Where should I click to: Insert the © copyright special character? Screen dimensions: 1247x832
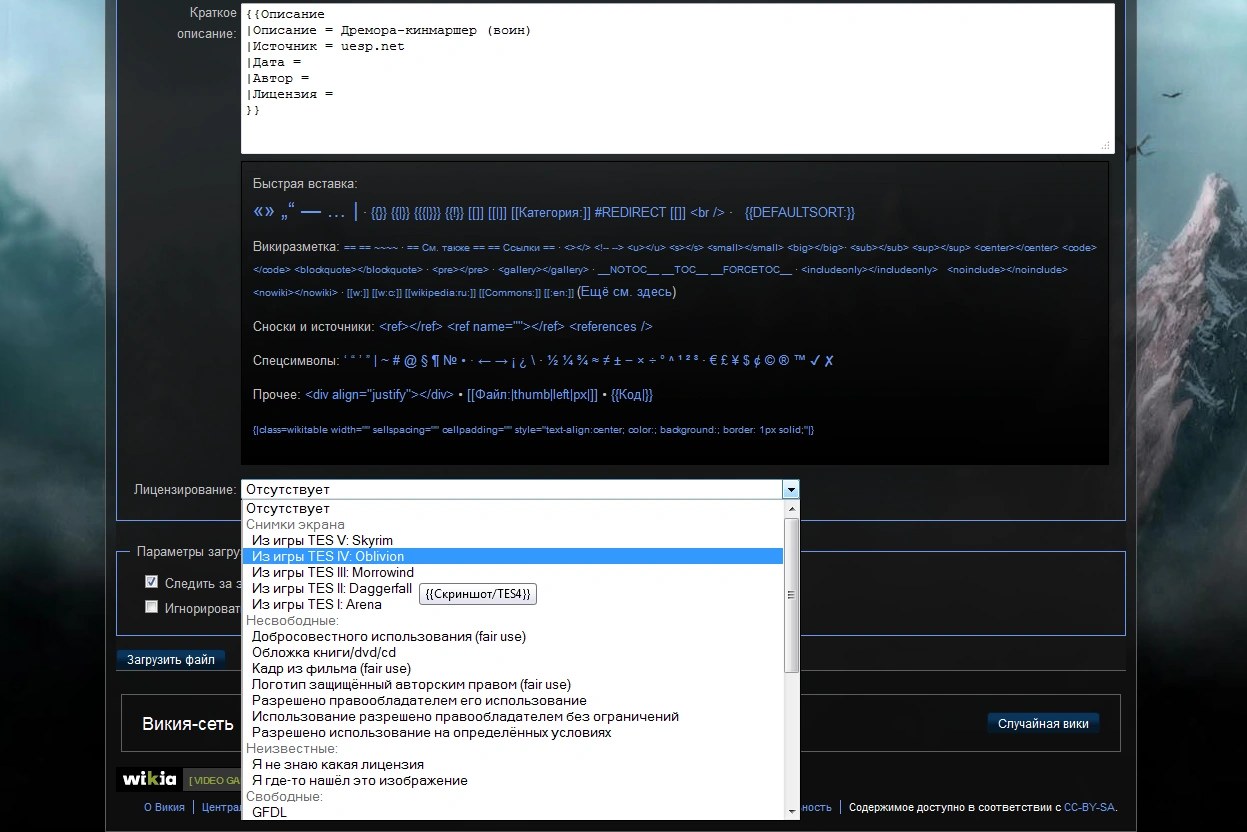click(x=769, y=361)
